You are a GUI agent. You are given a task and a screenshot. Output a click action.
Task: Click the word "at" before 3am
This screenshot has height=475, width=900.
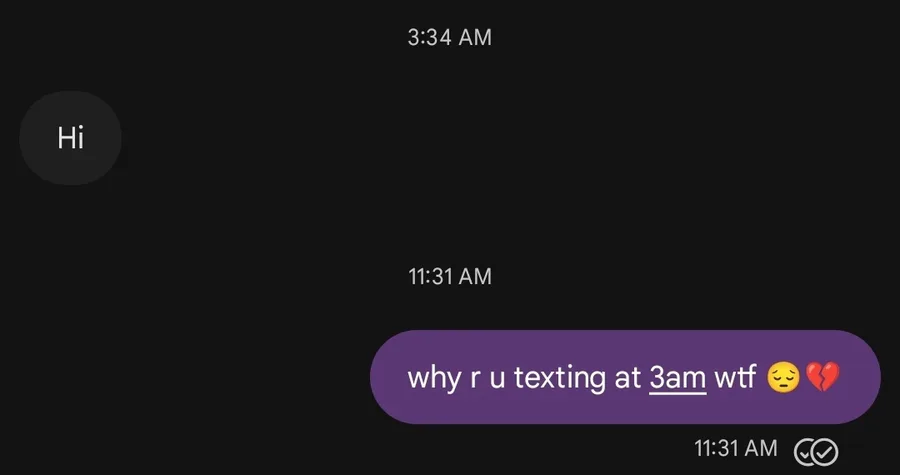tap(627, 379)
